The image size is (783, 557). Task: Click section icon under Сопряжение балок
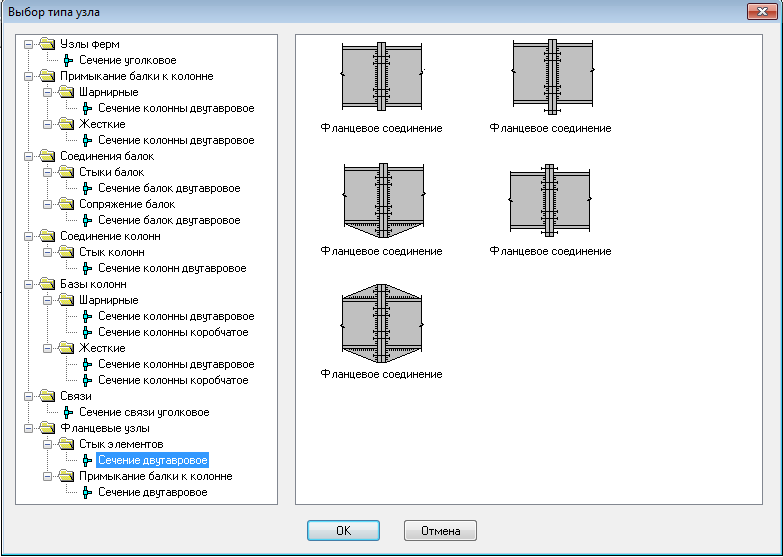click(x=87, y=220)
